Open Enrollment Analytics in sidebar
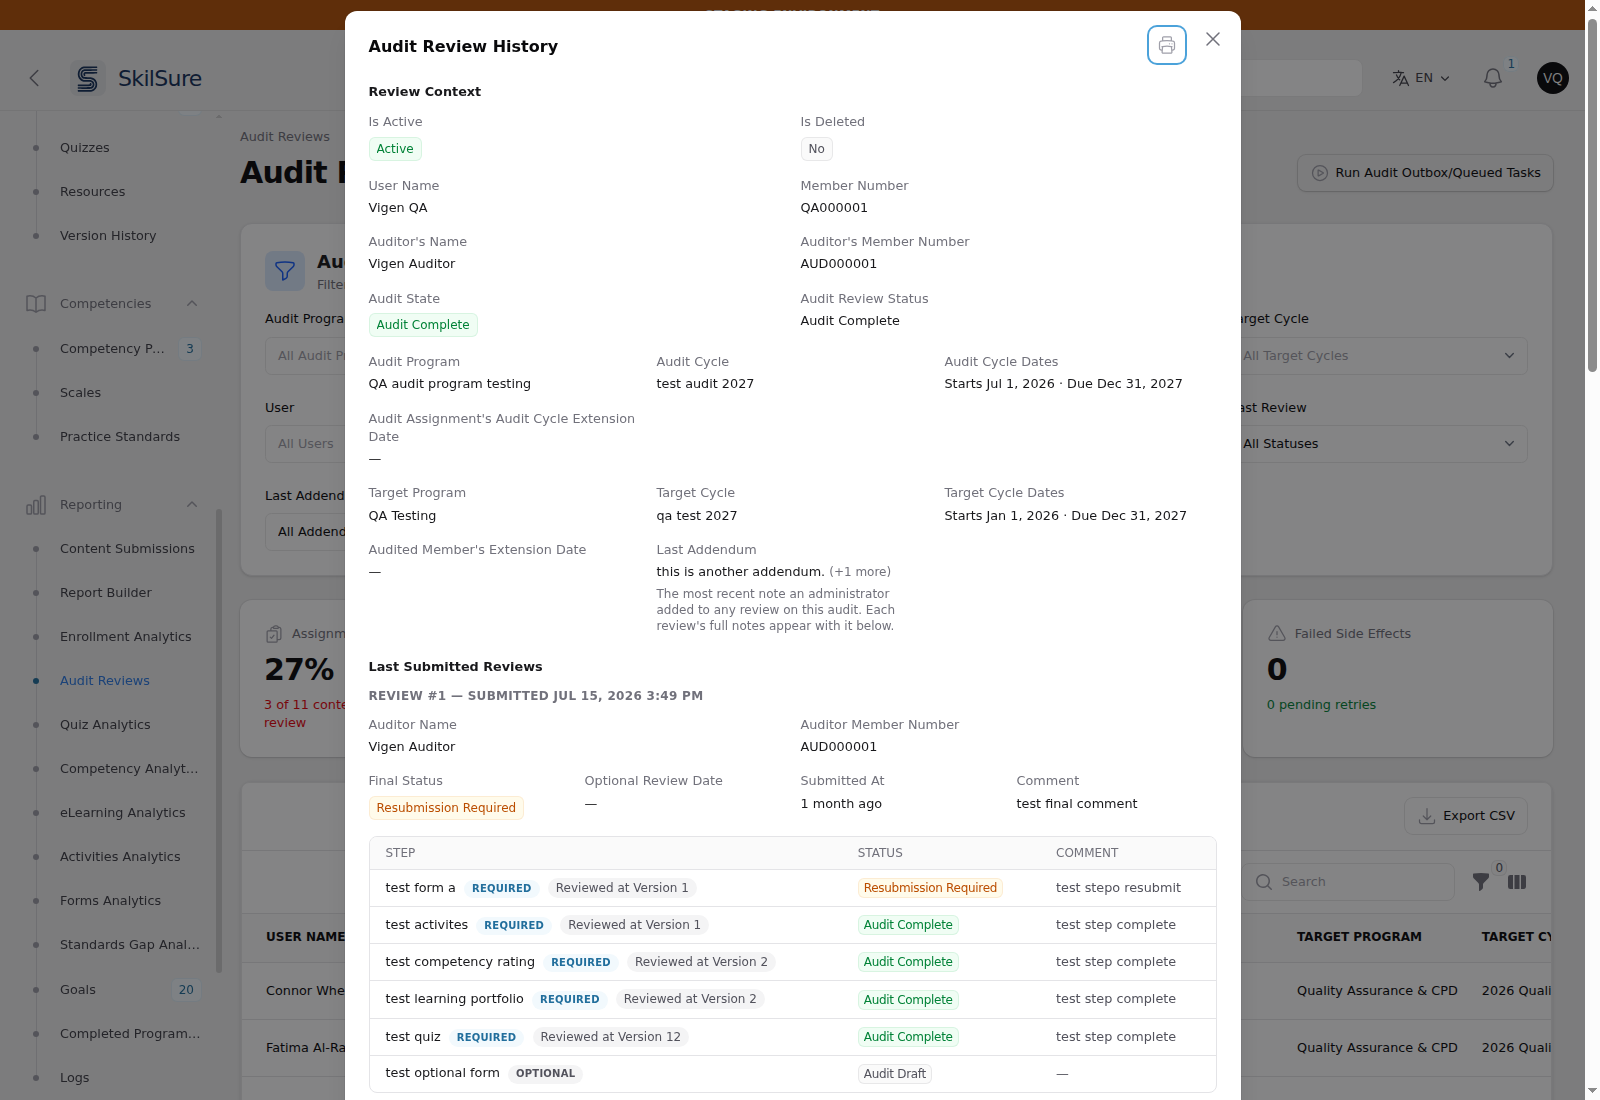Image resolution: width=1600 pixels, height=1100 pixels. pyautogui.click(x=126, y=637)
